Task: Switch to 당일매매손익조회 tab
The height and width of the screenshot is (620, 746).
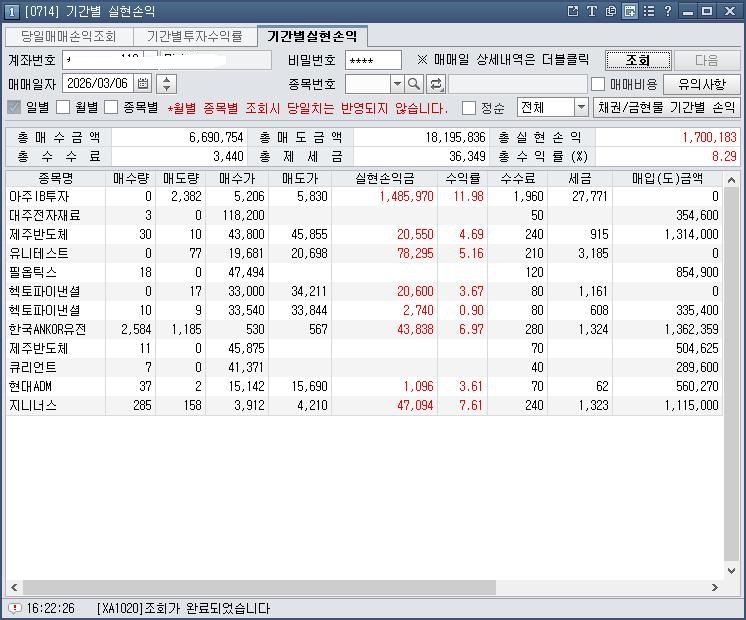Action: (69, 36)
